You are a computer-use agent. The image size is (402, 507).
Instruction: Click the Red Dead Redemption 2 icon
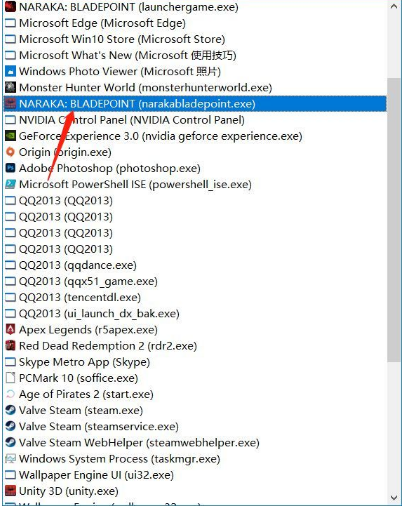10,346
